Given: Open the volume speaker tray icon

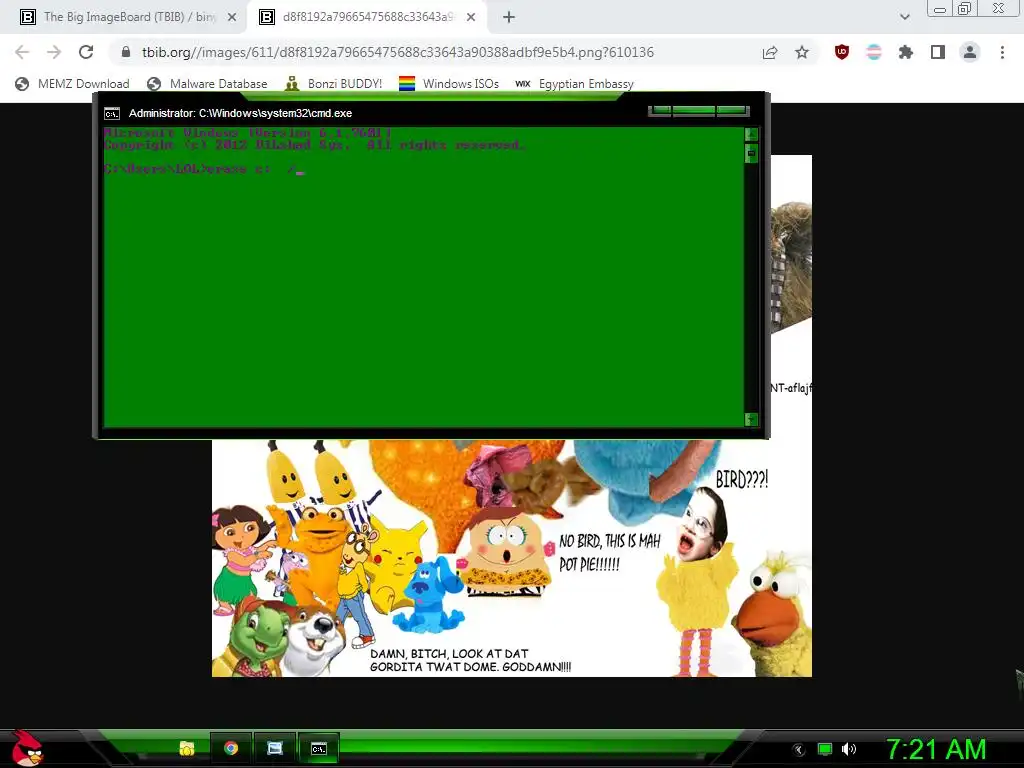Looking at the screenshot, I should tap(849, 749).
